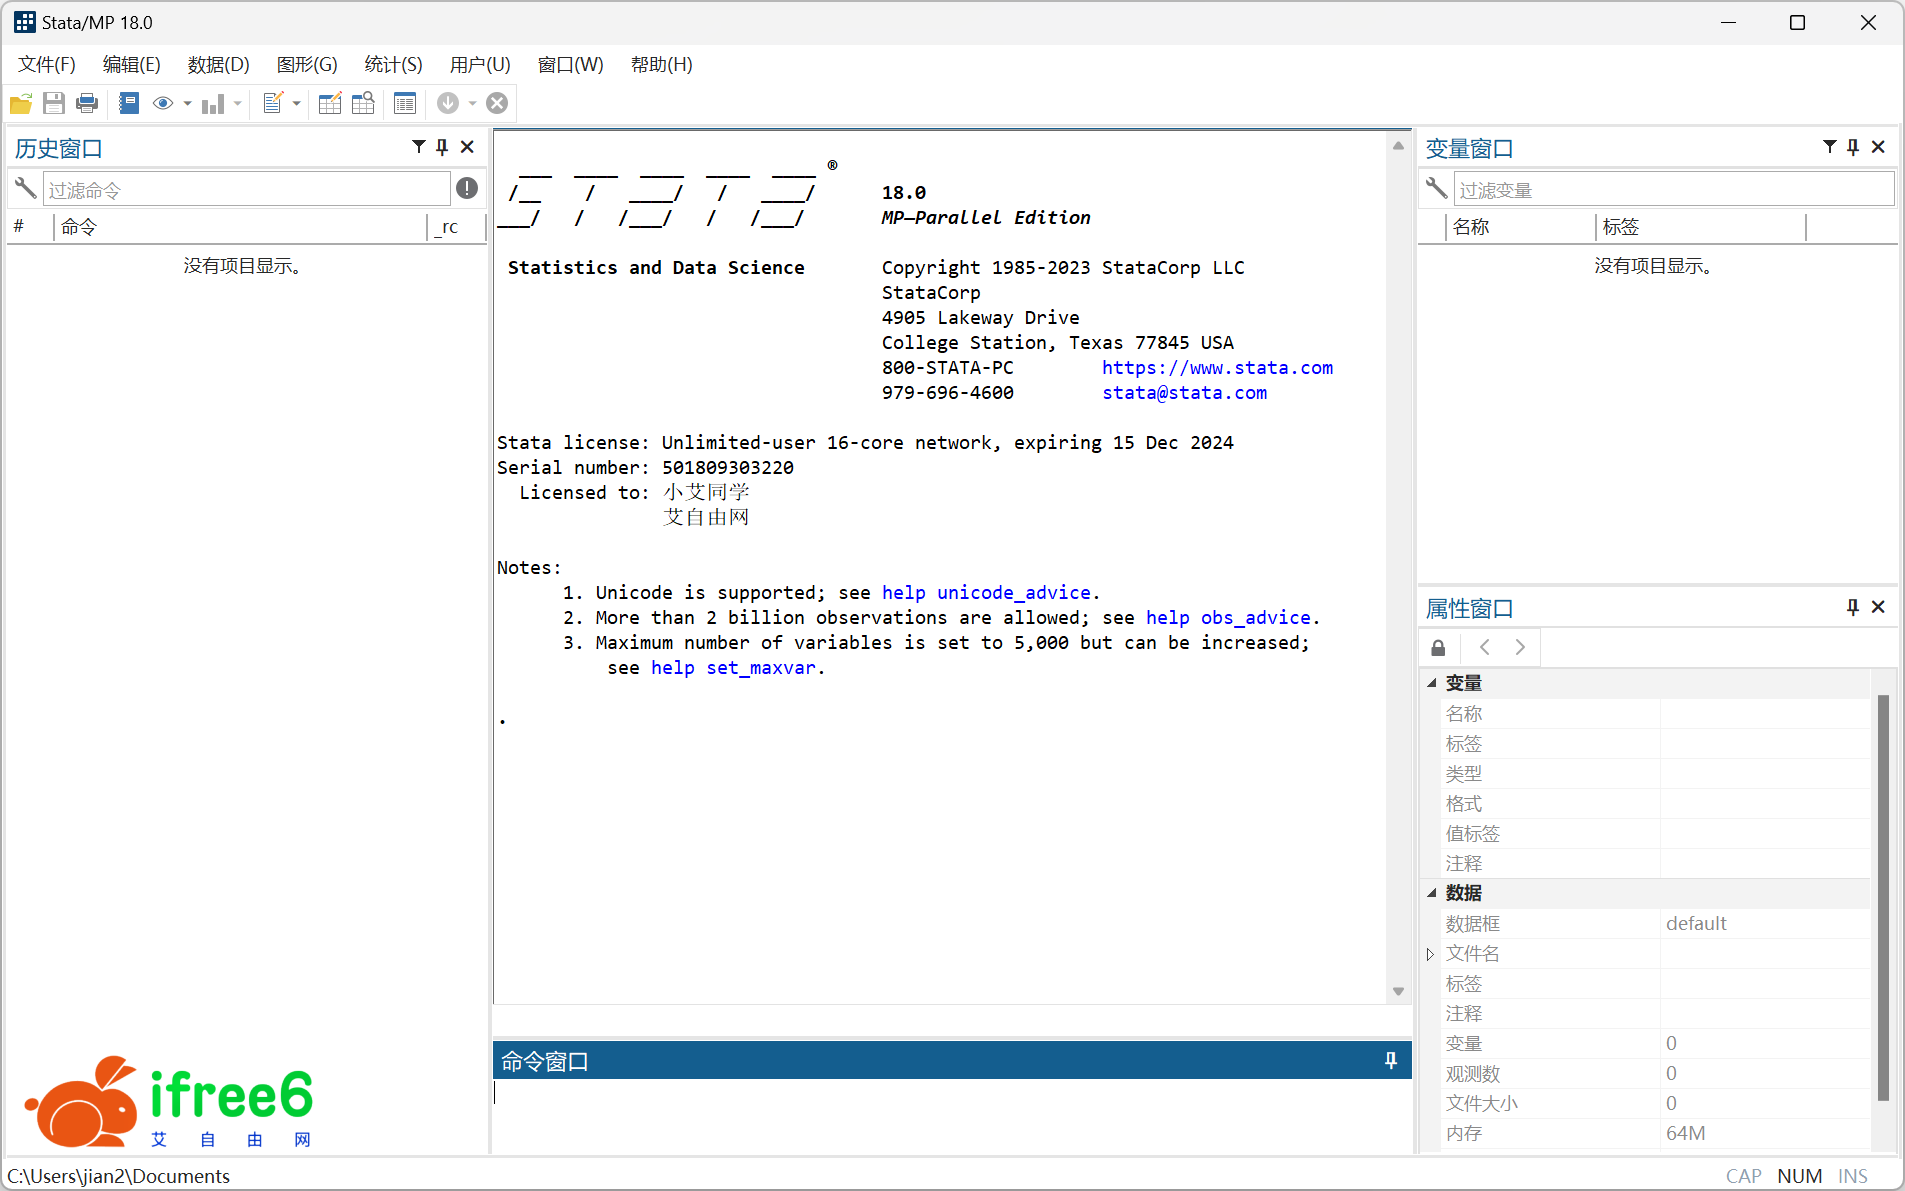Open the Data Browser magnifier icon
Viewport: 1905px width, 1191px height.
pos(363,103)
